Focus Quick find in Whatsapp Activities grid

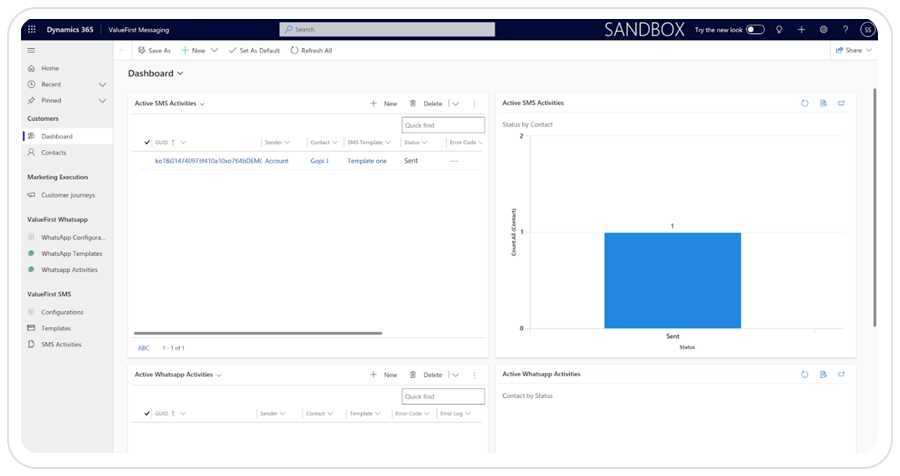pyautogui.click(x=443, y=397)
